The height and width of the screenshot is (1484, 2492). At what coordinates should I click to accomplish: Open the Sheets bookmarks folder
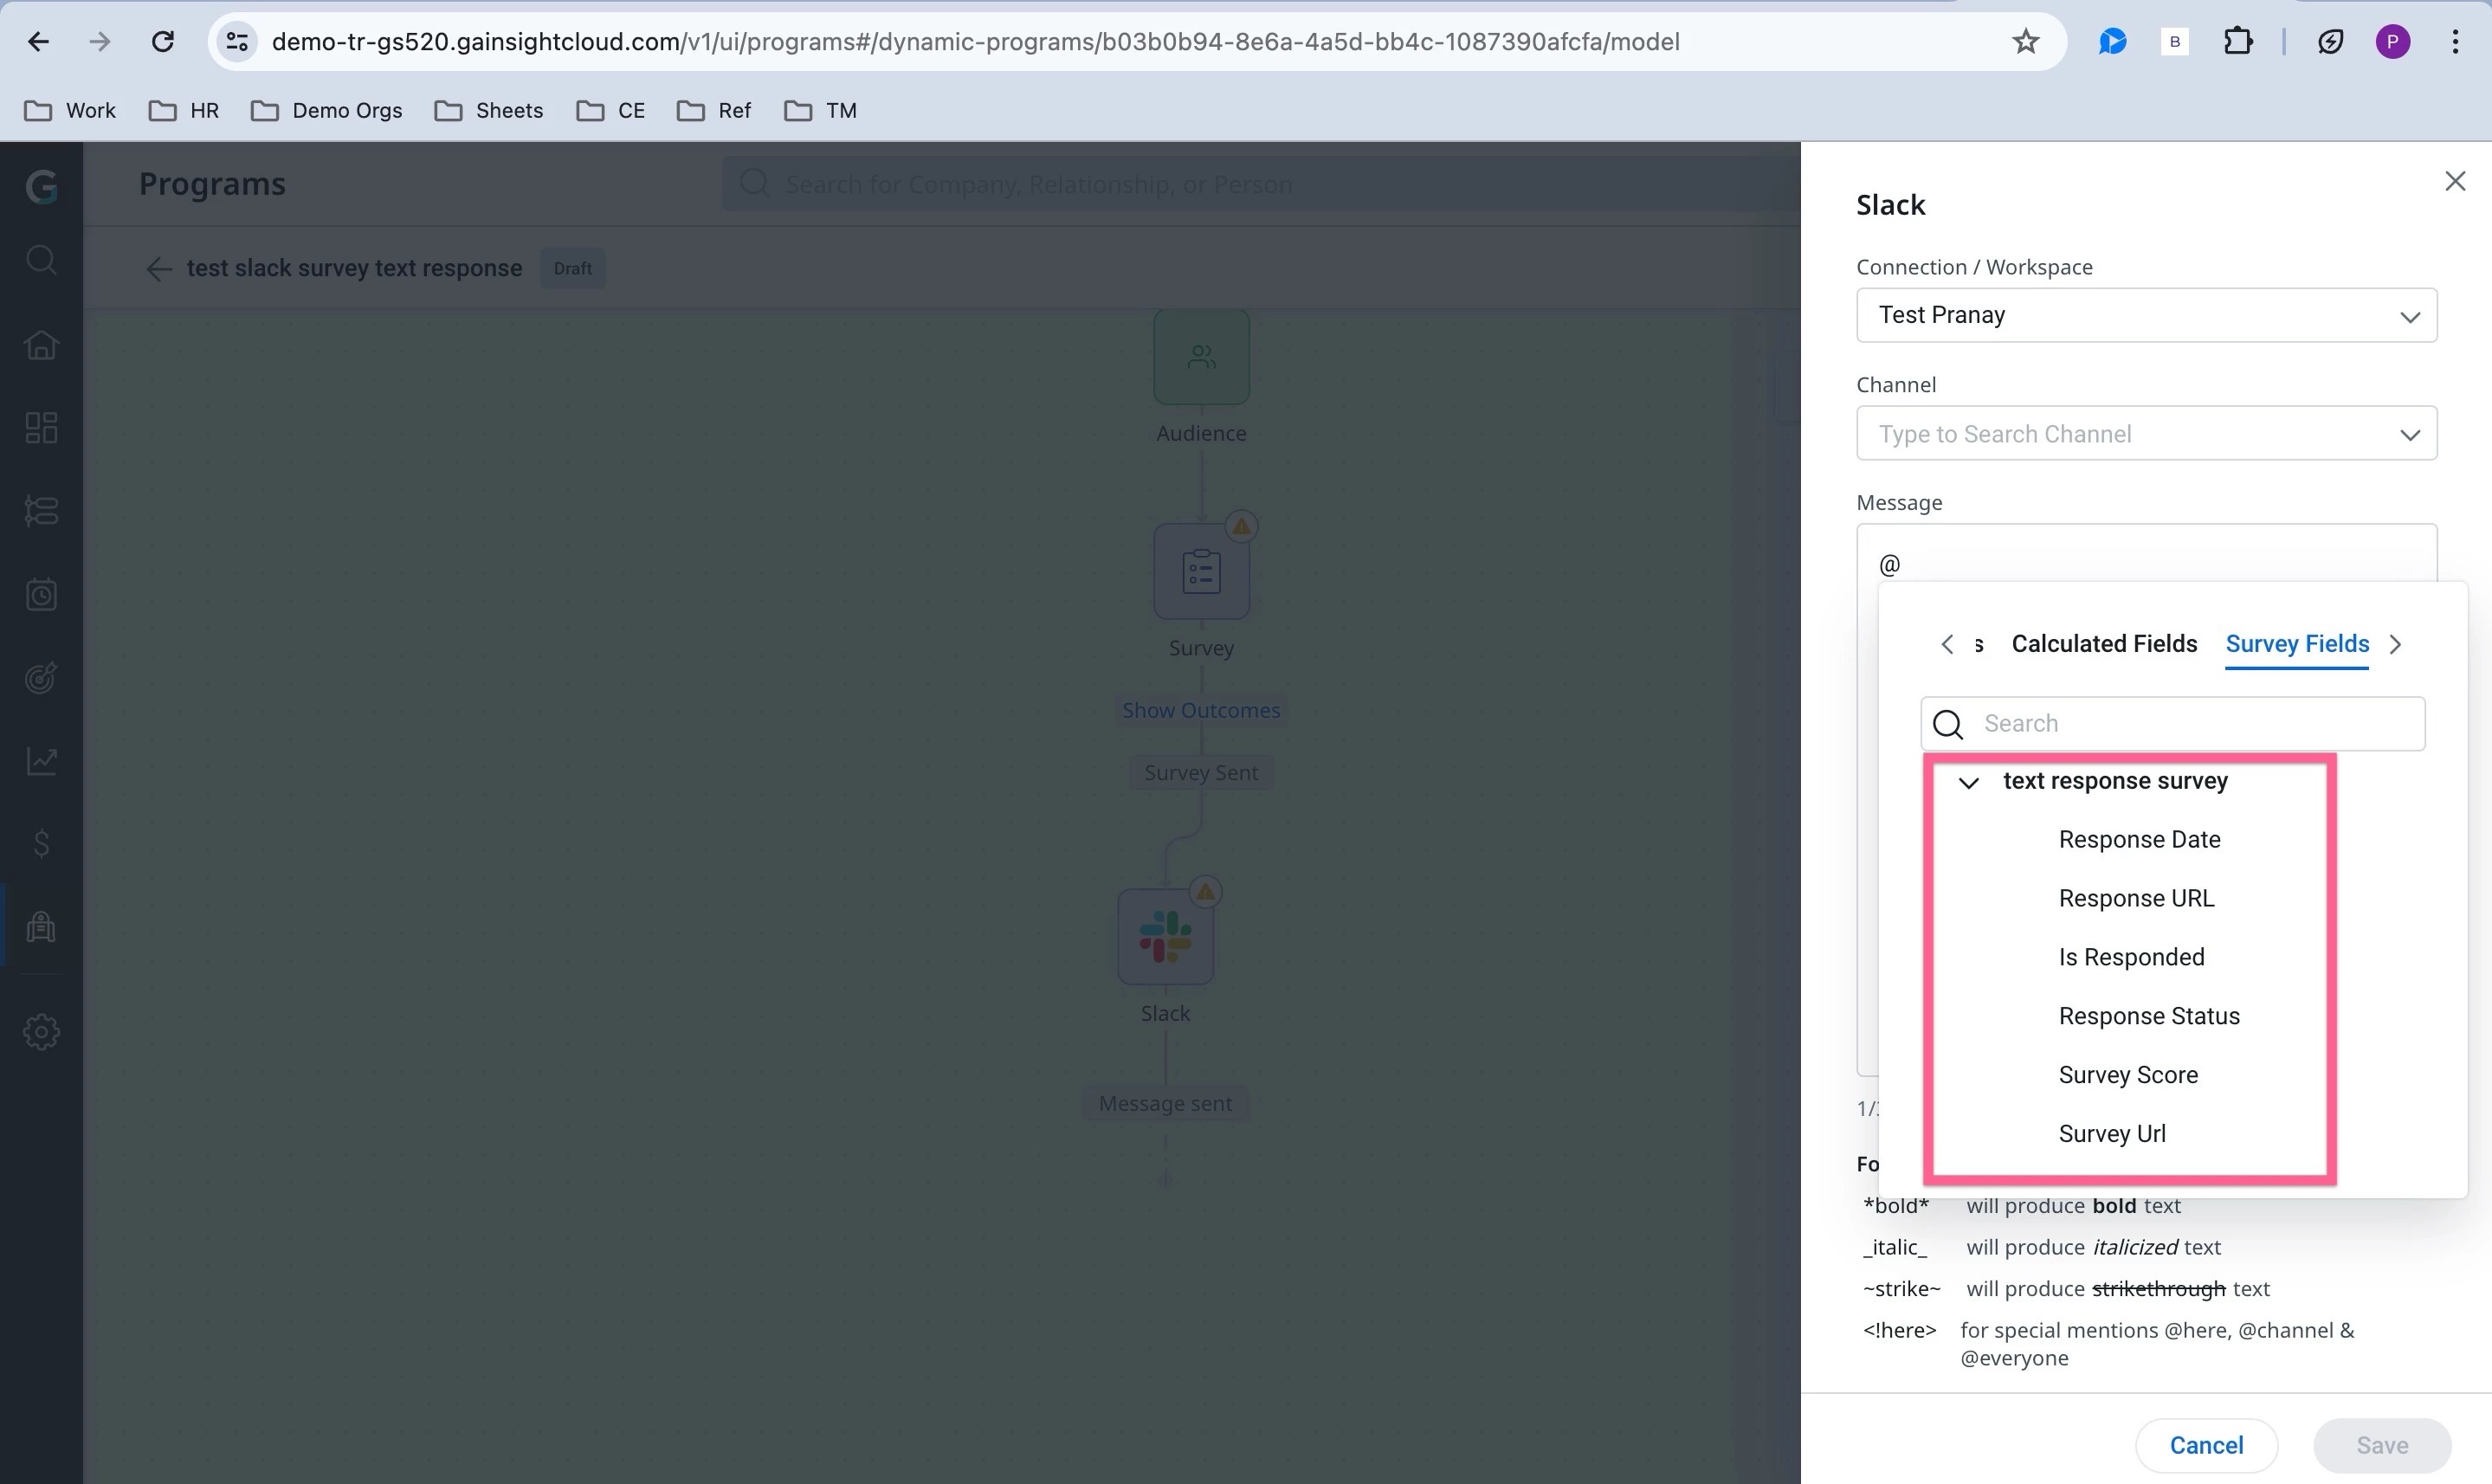click(489, 110)
